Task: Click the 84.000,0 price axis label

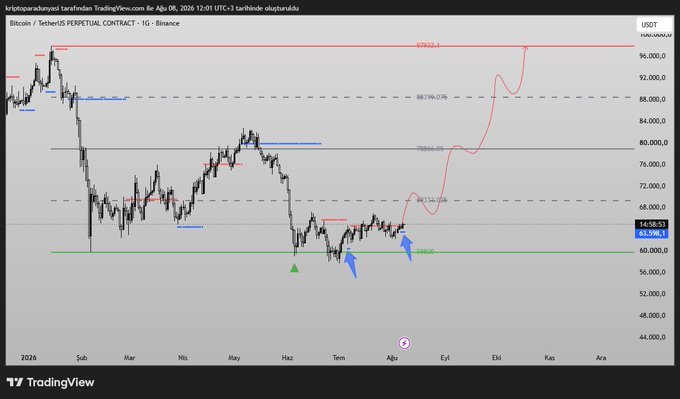Action: 652,121
